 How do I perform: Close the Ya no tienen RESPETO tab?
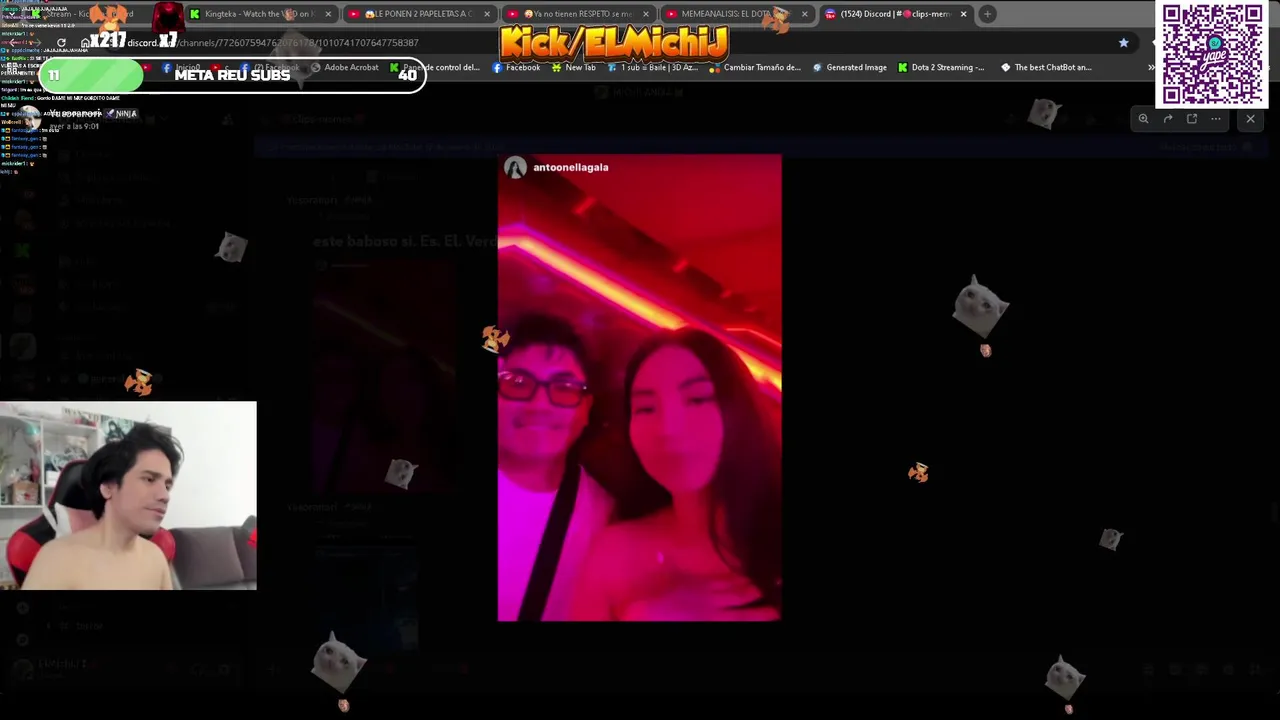coord(646,14)
